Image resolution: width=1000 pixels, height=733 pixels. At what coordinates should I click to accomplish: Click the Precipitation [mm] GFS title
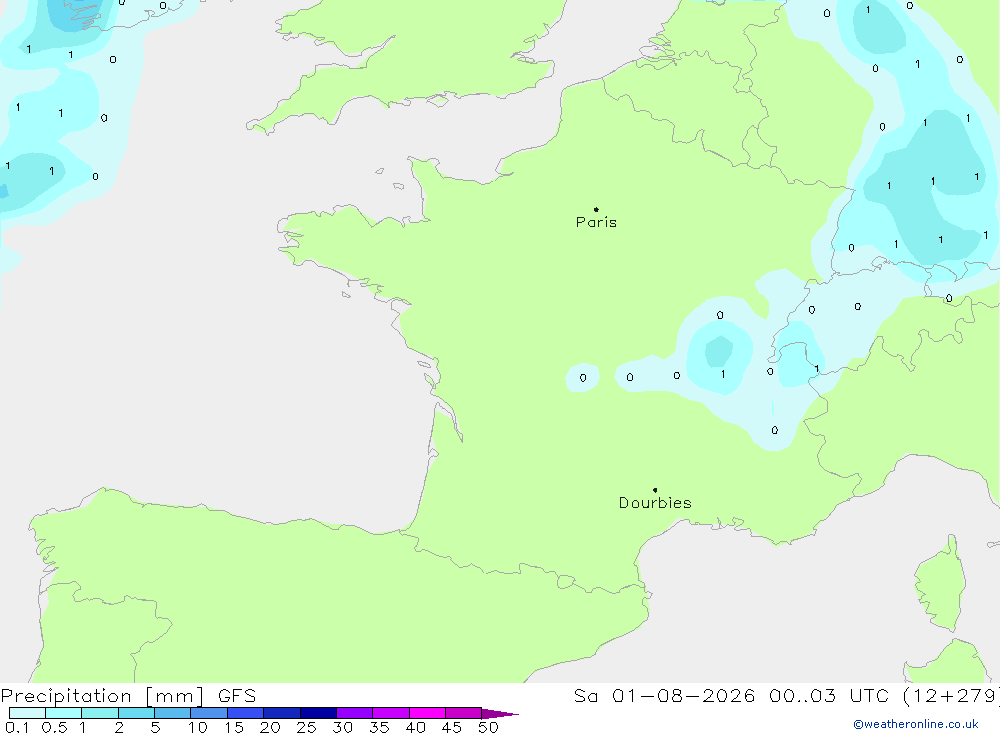[x=128, y=695]
